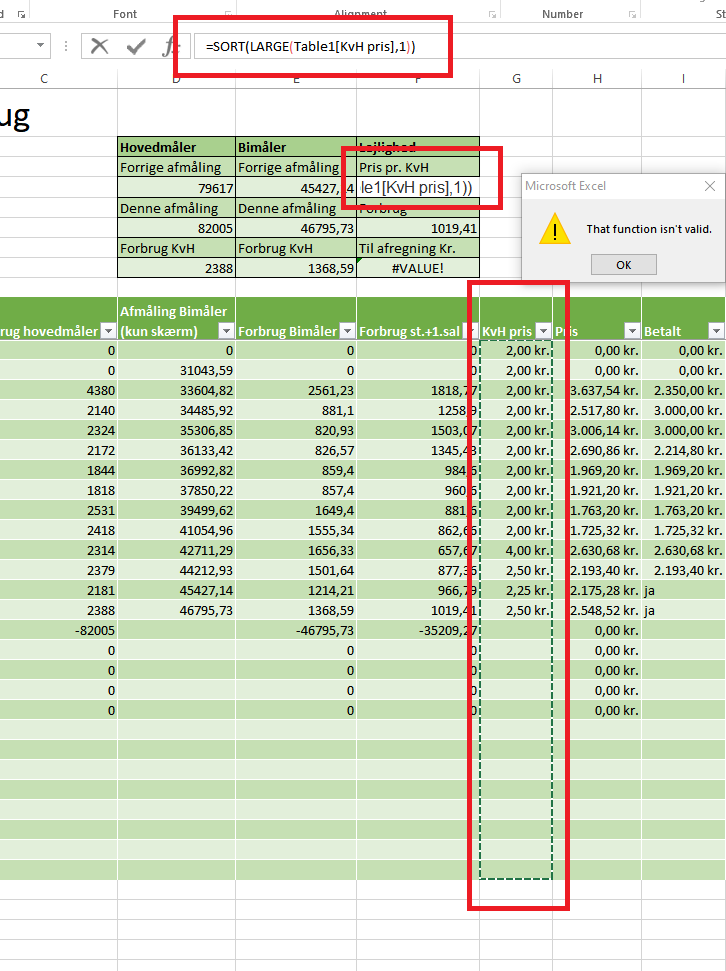Select column header H
Screen dimensions: 726x971
point(597,79)
